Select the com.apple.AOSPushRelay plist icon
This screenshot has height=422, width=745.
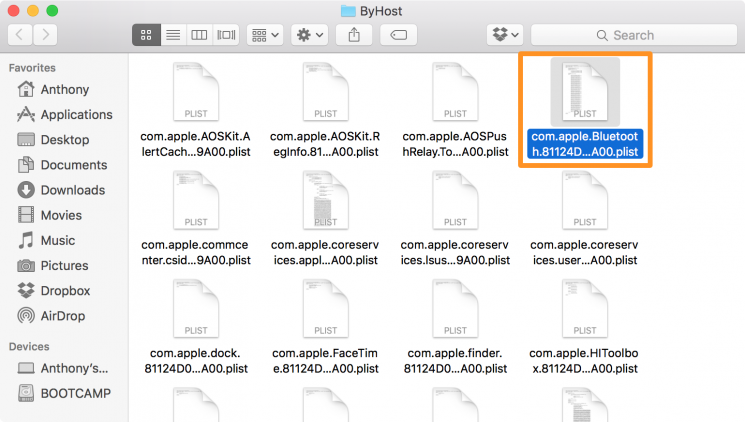pyautogui.click(x=455, y=91)
